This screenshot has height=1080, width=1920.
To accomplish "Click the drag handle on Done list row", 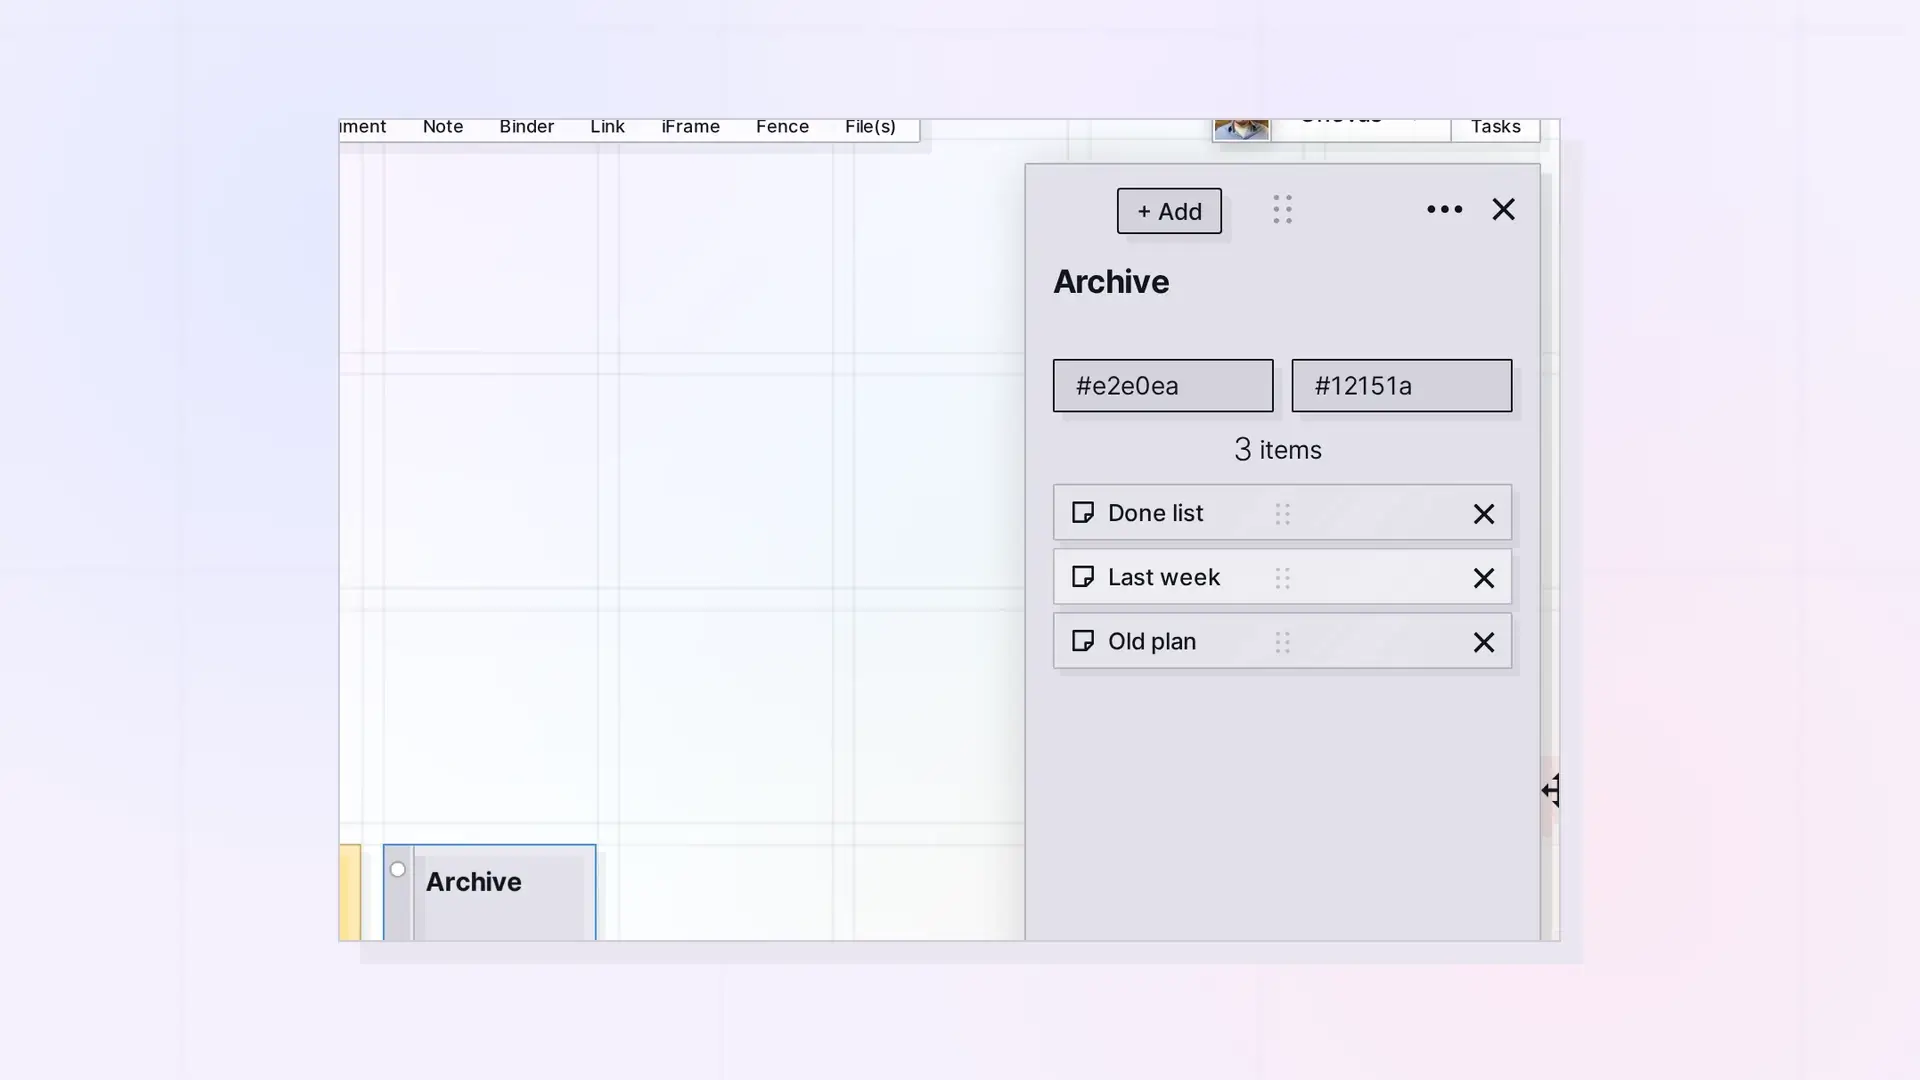I will click(1283, 513).
